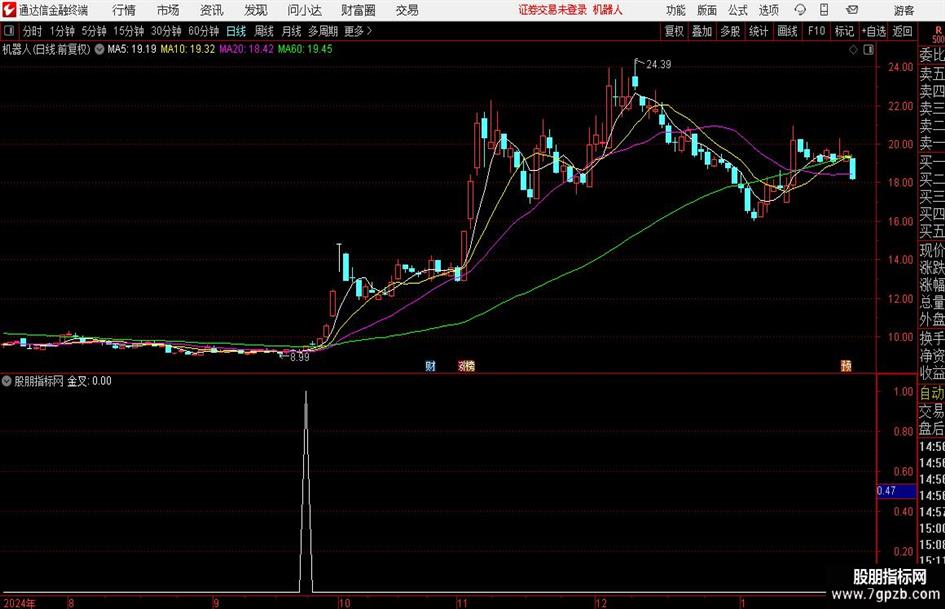The height and width of the screenshot is (609, 945).
Task: Toggle the left panel layout icon
Action: click(x=9, y=31)
